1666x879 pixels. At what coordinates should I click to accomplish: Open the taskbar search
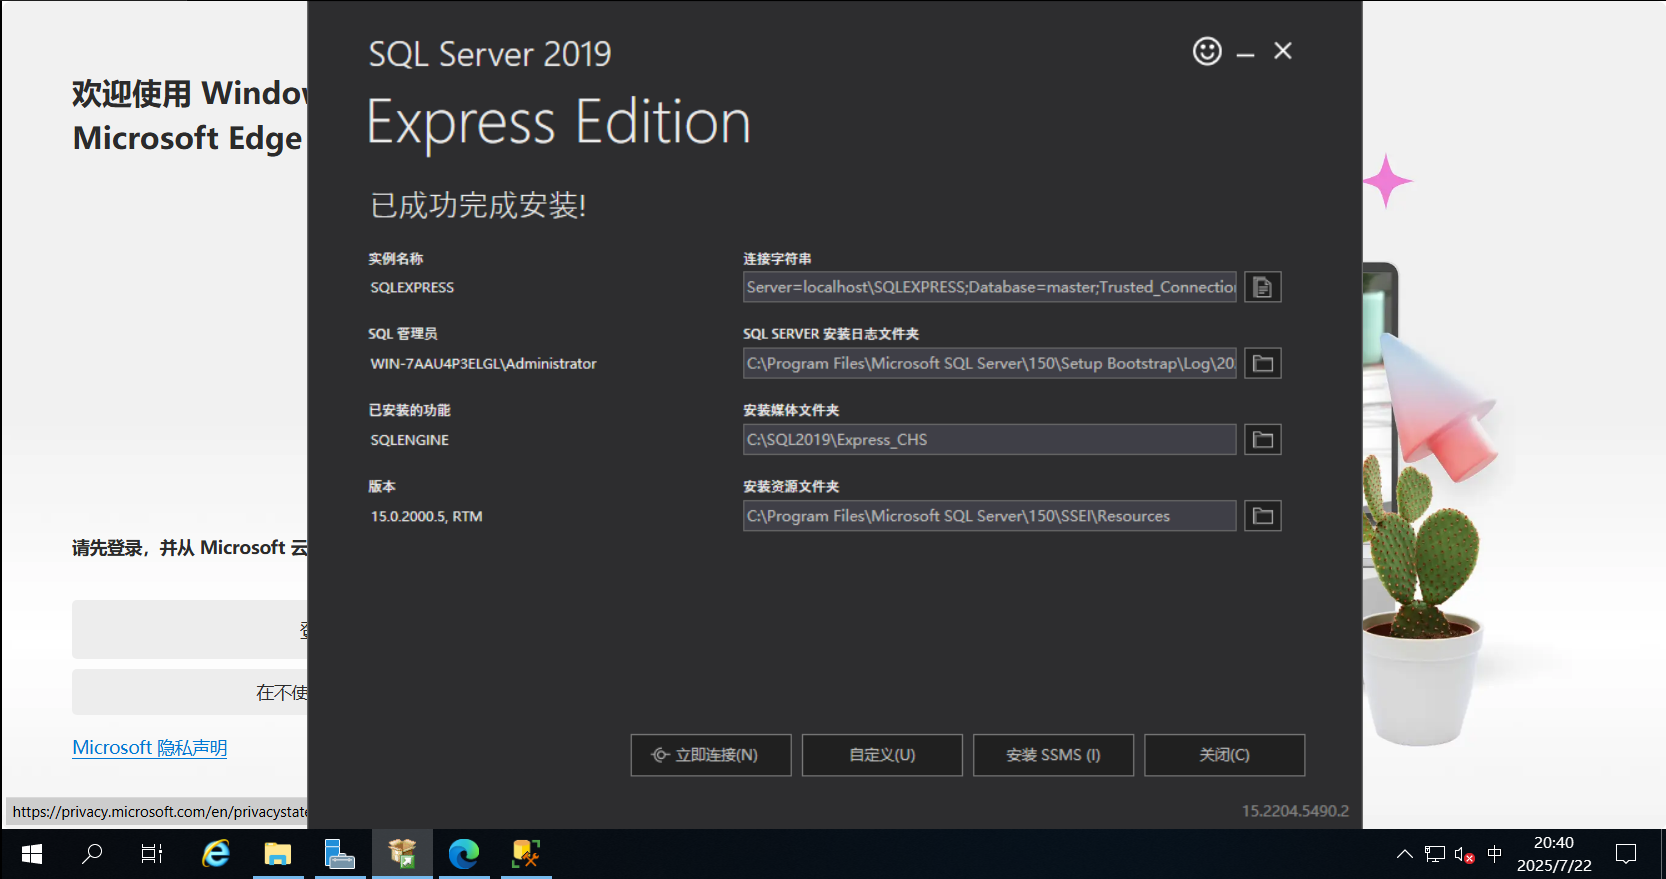(92, 854)
